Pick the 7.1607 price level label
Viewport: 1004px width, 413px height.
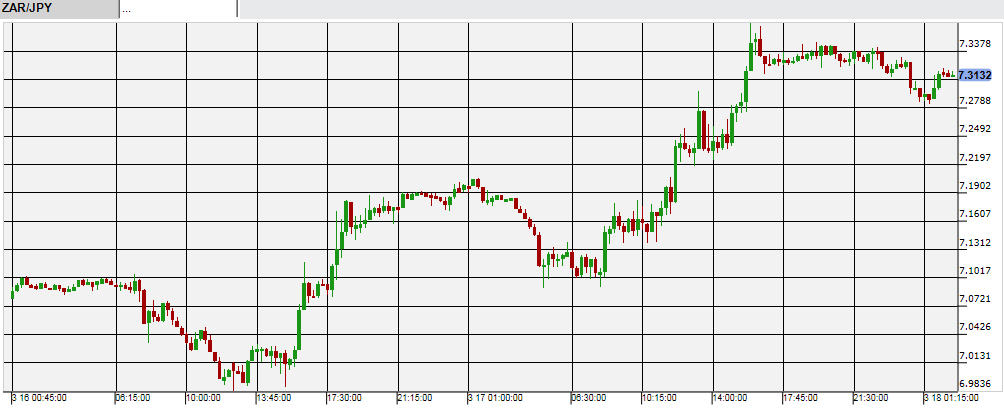pos(974,214)
